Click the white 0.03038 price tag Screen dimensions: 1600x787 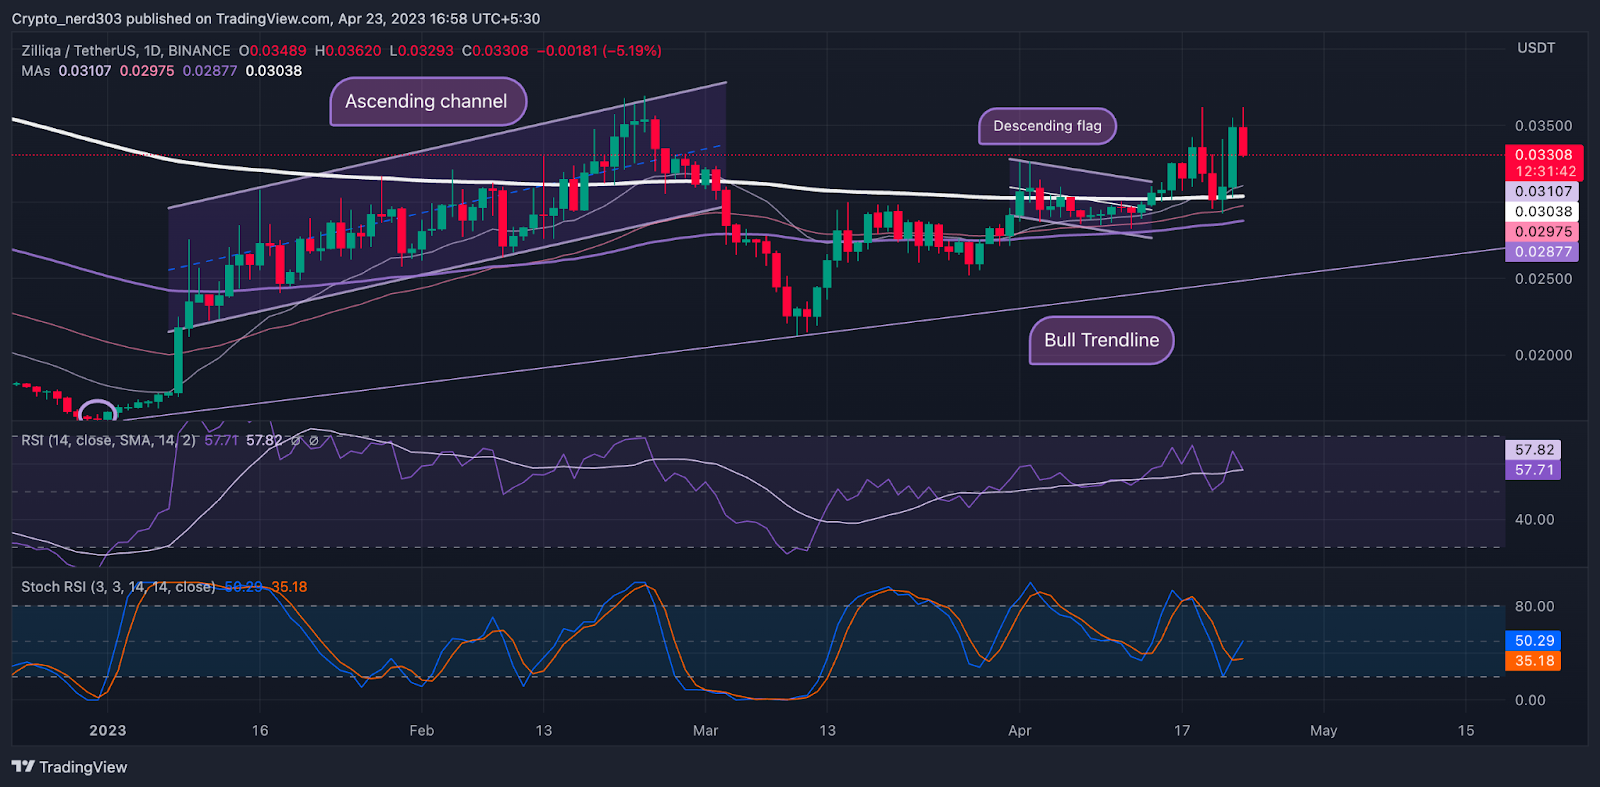(1542, 212)
